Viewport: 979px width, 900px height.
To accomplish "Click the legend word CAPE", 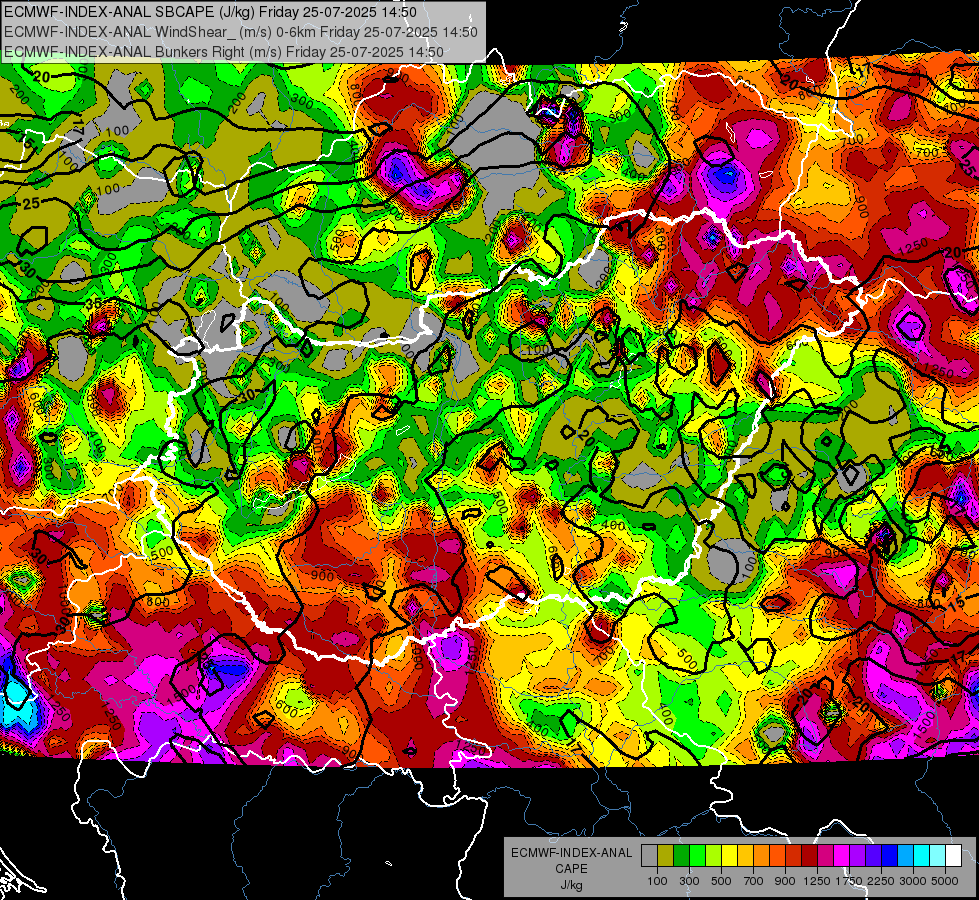I will 571,868.
